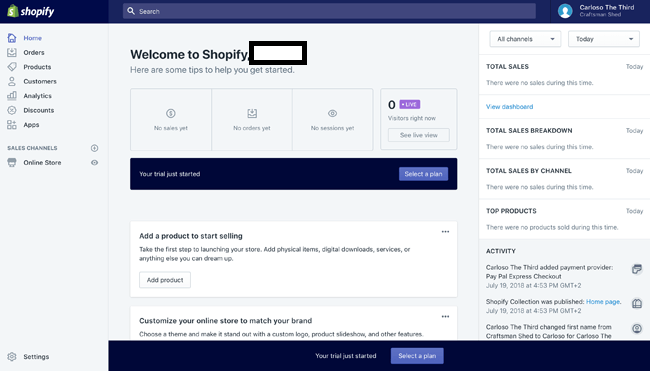Click the ACTIVITY heading

(501, 251)
